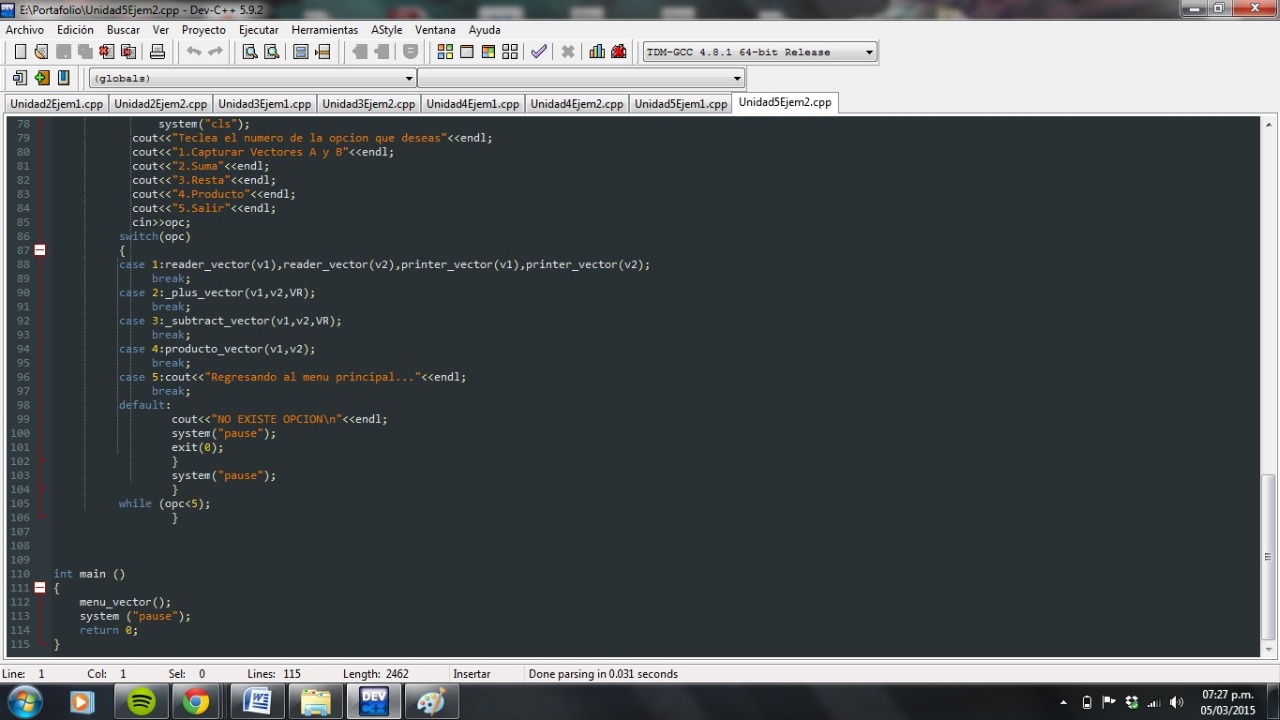Collapse the main function fold at line 111

tap(40, 588)
